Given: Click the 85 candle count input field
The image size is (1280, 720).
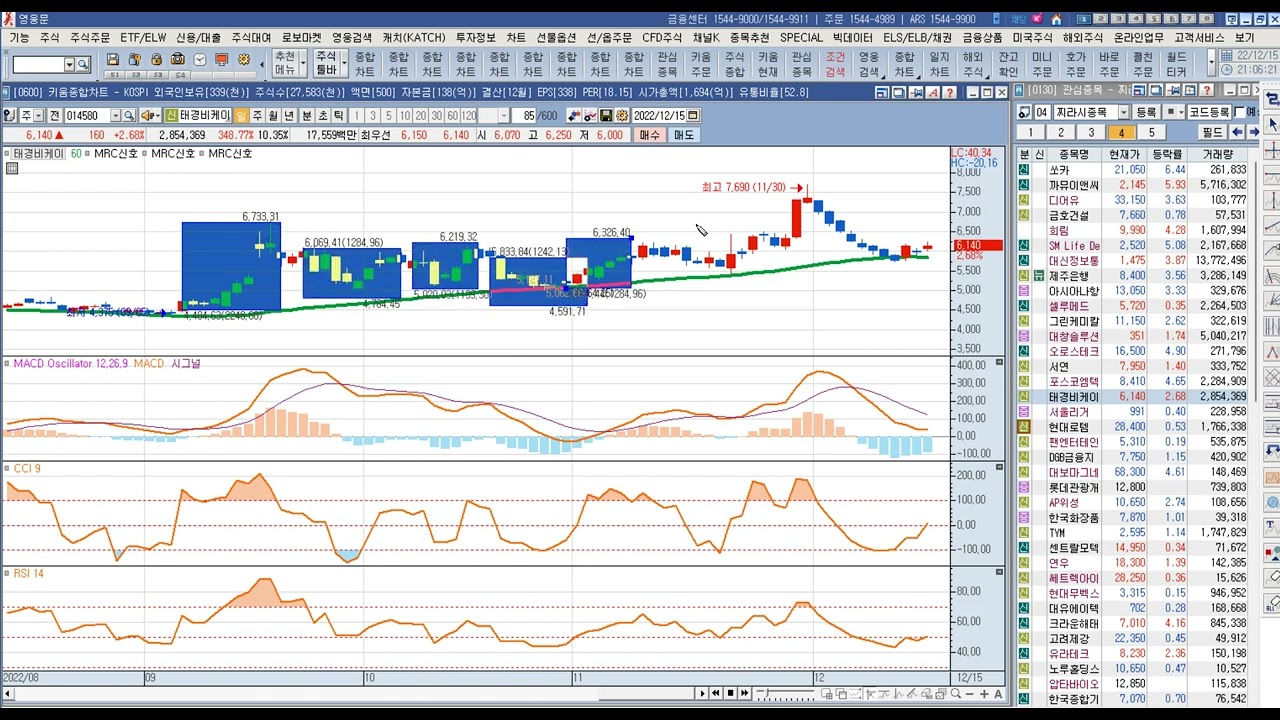Looking at the screenshot, I should coord(525,115).
